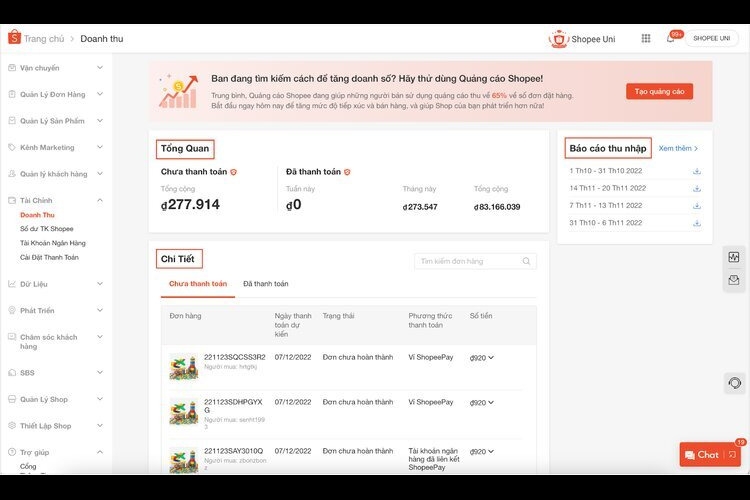Expand amount ₫920 for order 221123SQCSS3R2
The height and width of the screenshot is (500, 750).
click(x=491, y=357)
